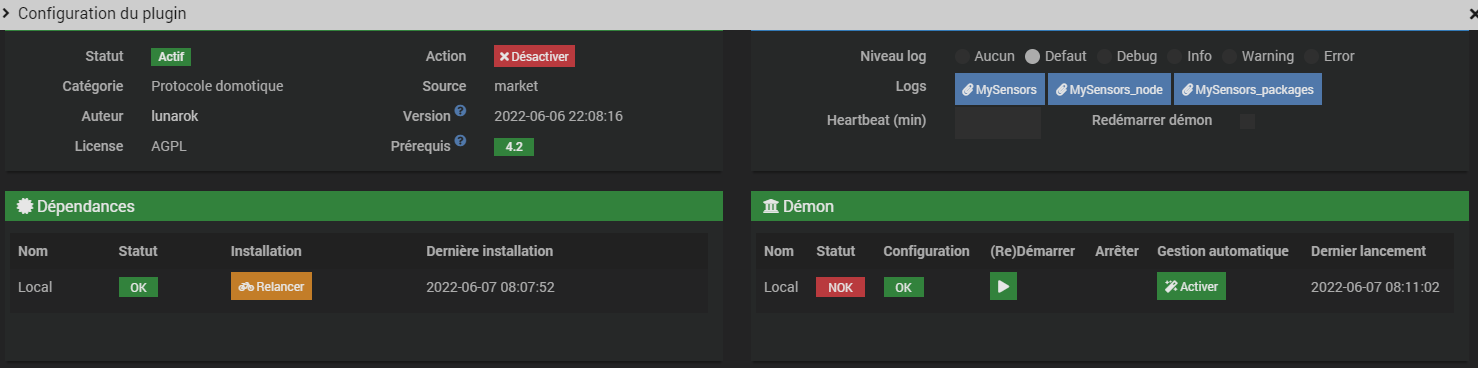Close the plugin configuration panel

[1472, 13]
